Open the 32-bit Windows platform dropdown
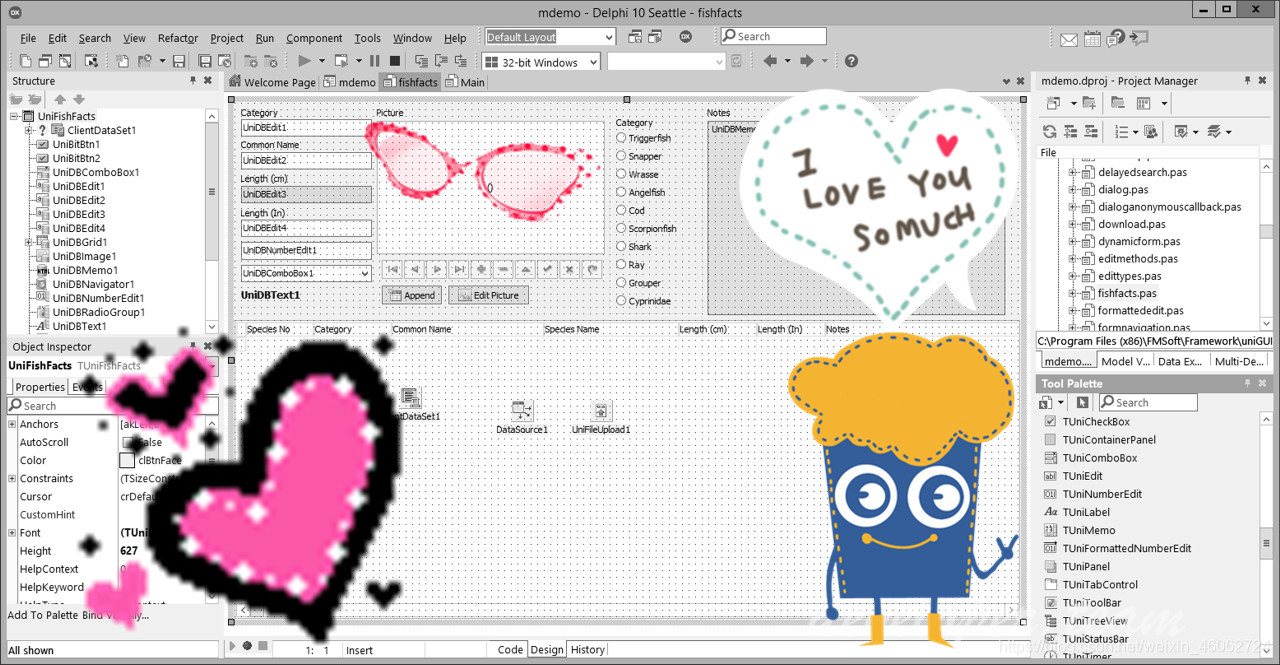1280x665 pixels. click(x=593, y=62)
